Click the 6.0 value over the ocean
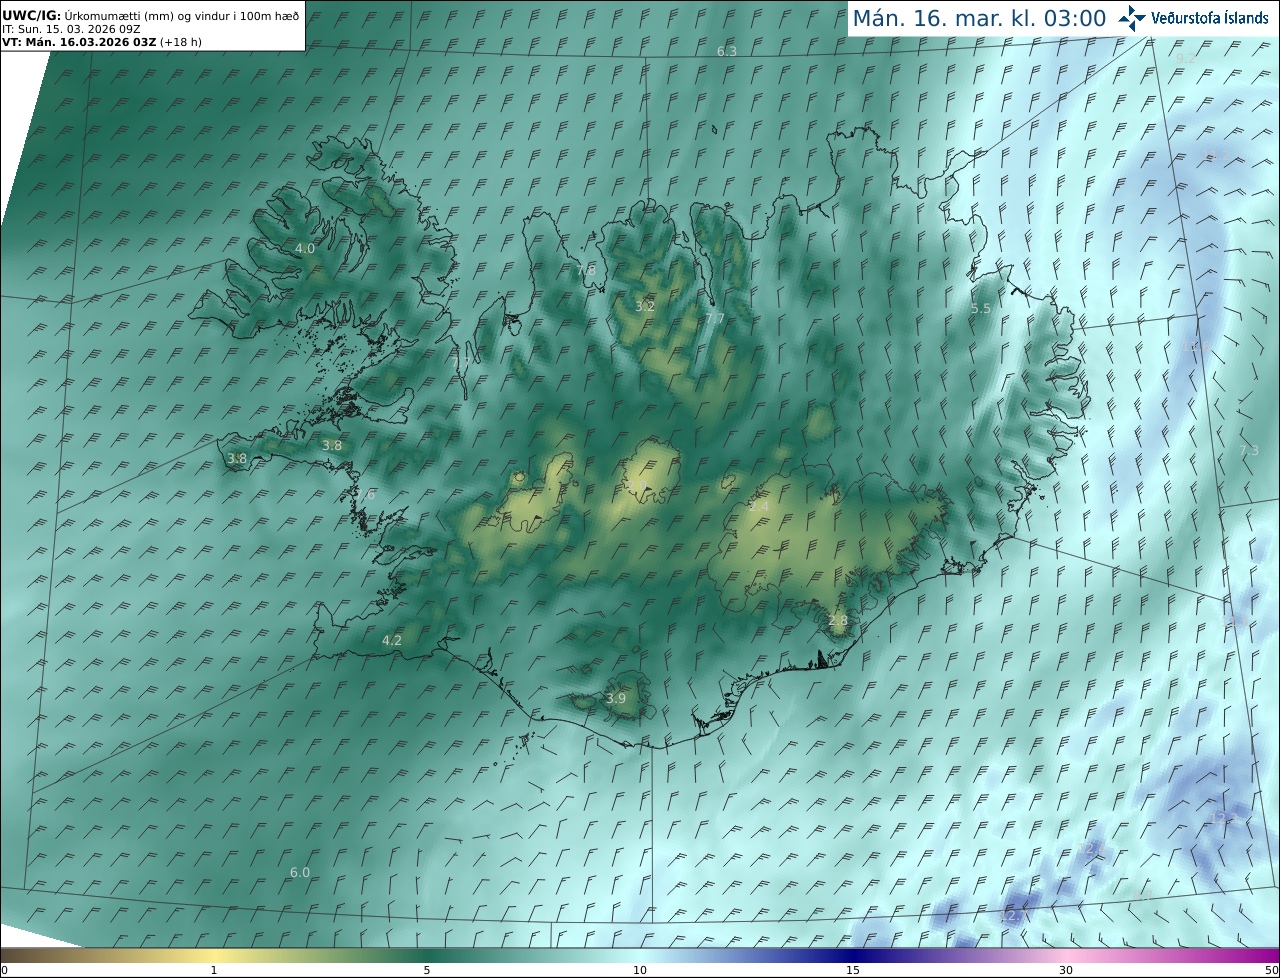The width and height of the screenshot is (1280, 978). coord(300,872)
